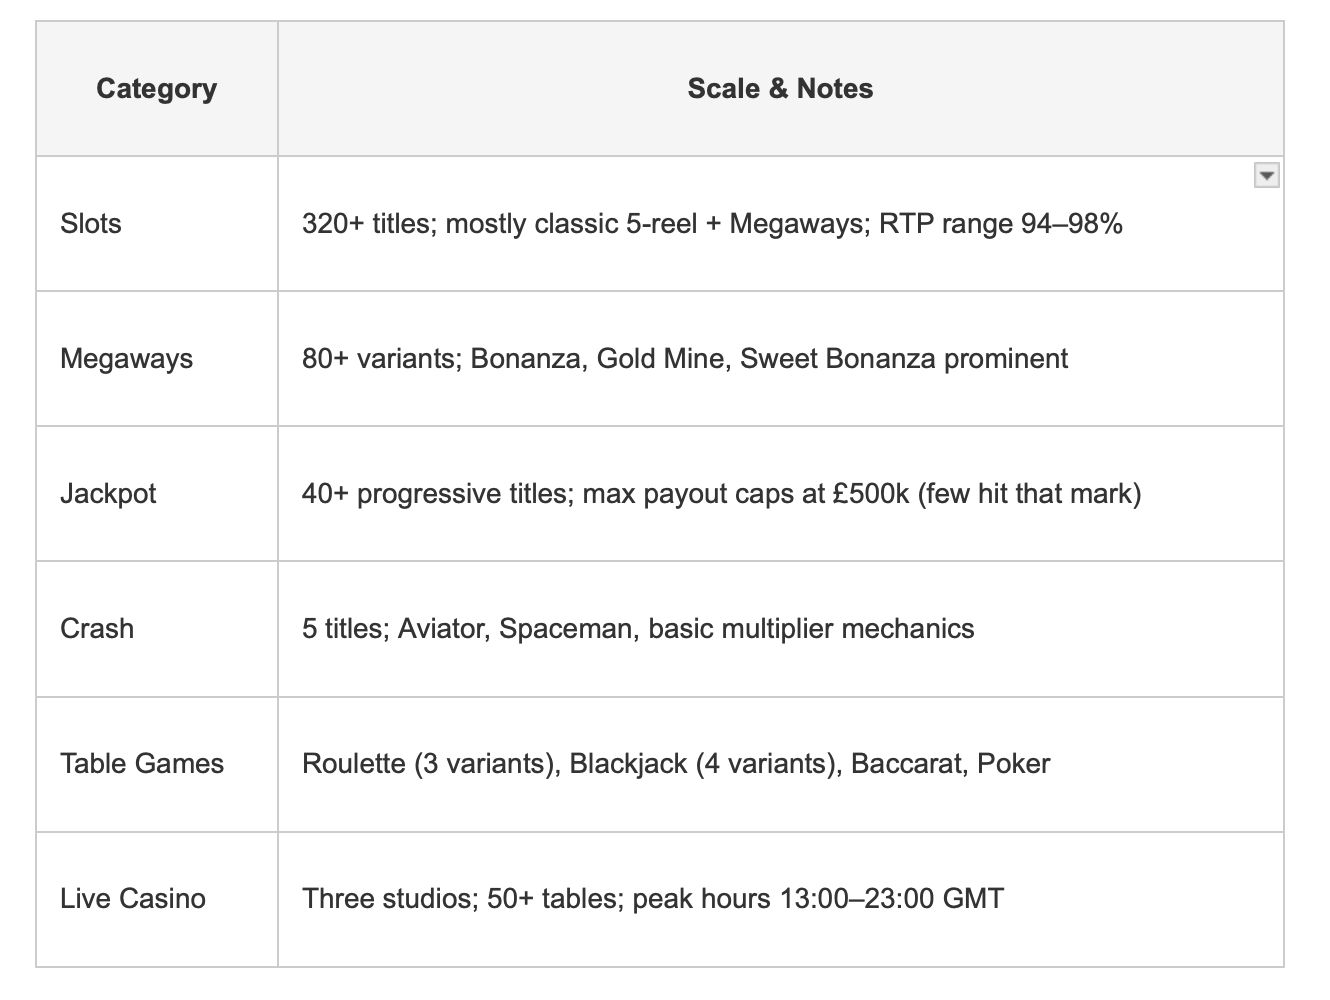Select the Scale & Notes header cell
This screenshot has height=1000, width=1330.
tap(780, 89)
